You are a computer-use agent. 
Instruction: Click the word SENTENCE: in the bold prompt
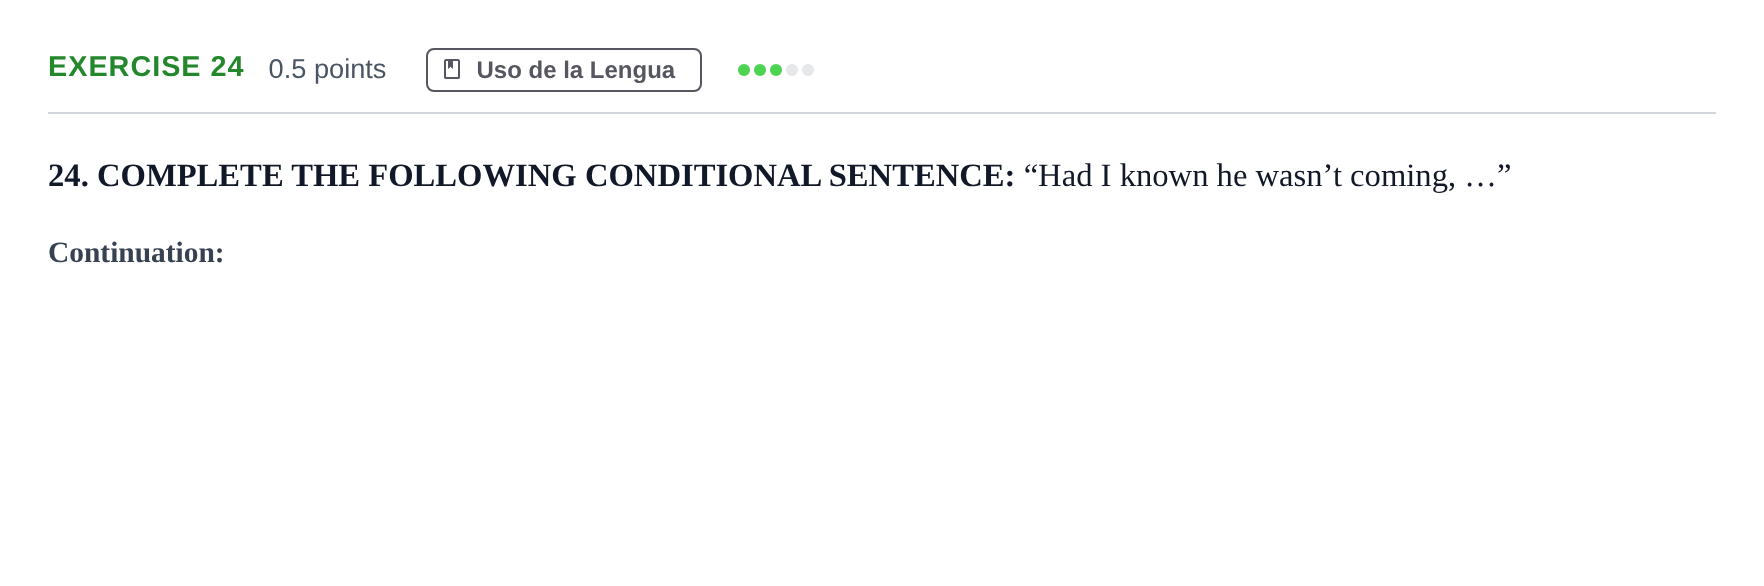(x=921, y=176)
